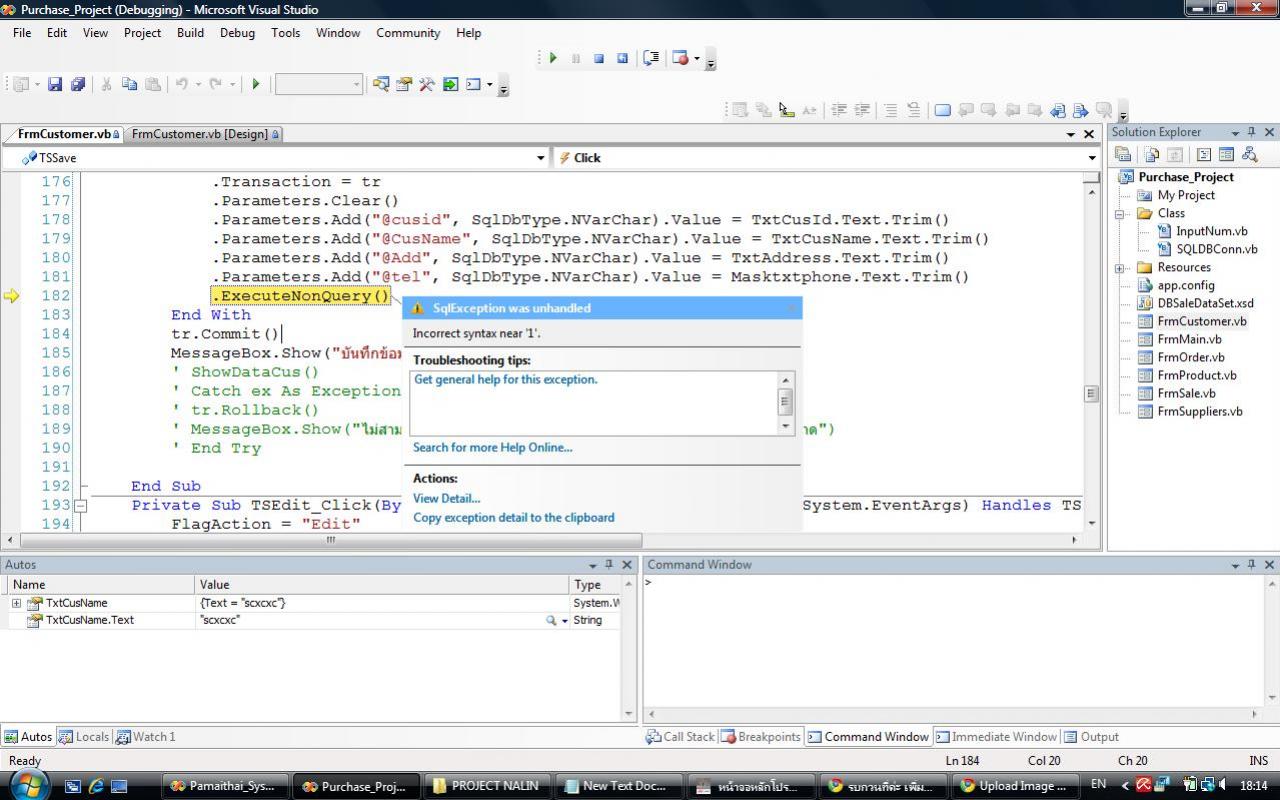Click the code editor horizontal scrollbar thumb
The width and height of the screenshot is (1280, 800).
click(330, 539)
